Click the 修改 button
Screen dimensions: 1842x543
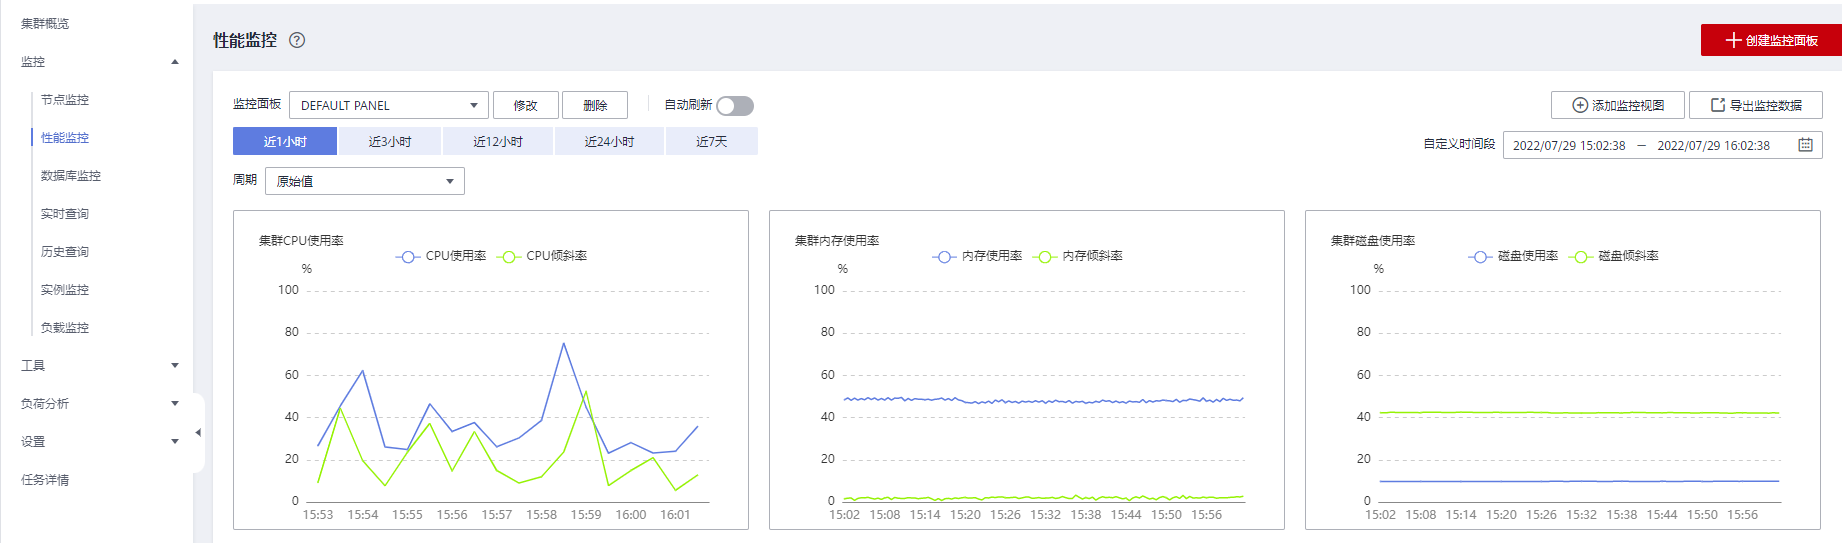click(525, 105)
